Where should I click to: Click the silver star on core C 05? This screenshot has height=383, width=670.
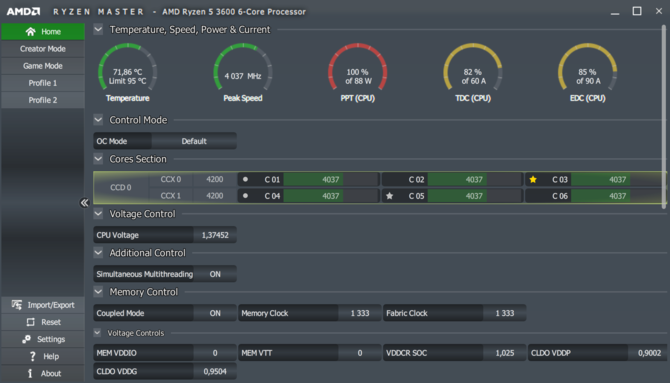pyautogui.click(x=389, y=196)
